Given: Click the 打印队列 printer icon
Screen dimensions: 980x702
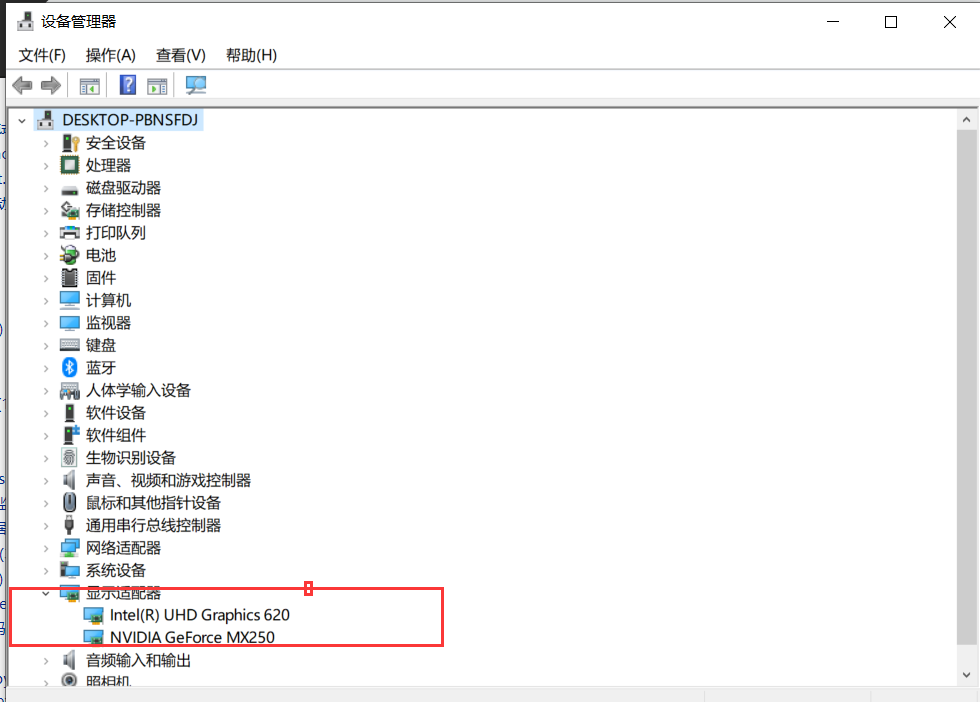Looking at the screenshot, I should [69, 233].
